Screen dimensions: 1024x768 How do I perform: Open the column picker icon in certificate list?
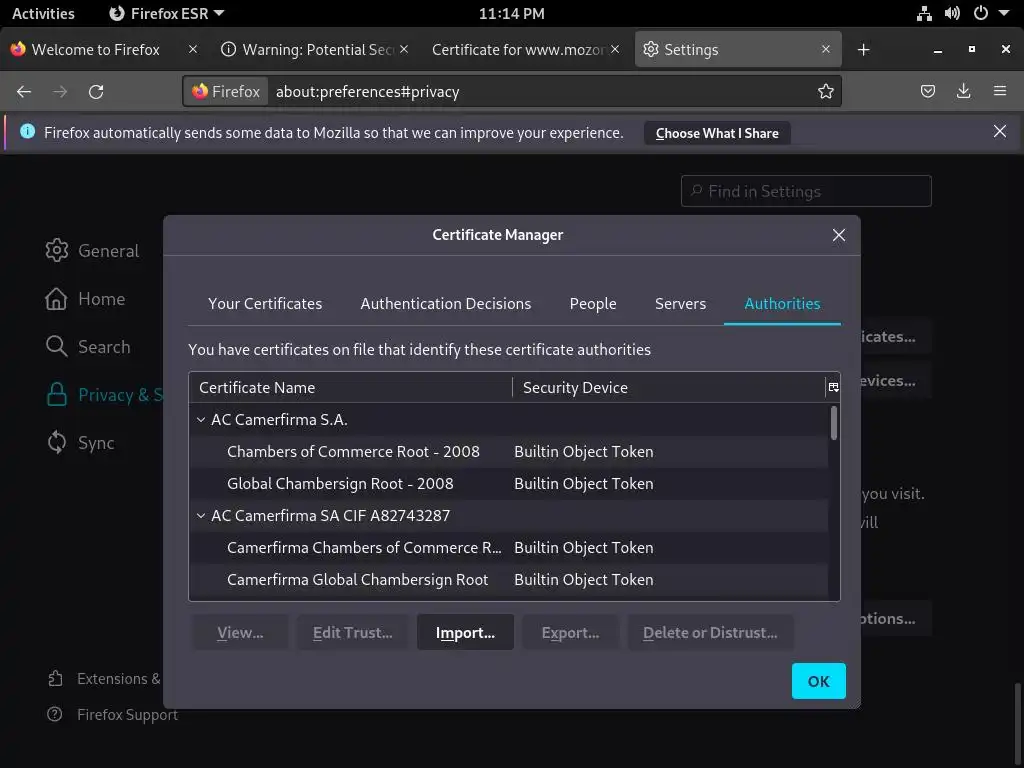833,387
